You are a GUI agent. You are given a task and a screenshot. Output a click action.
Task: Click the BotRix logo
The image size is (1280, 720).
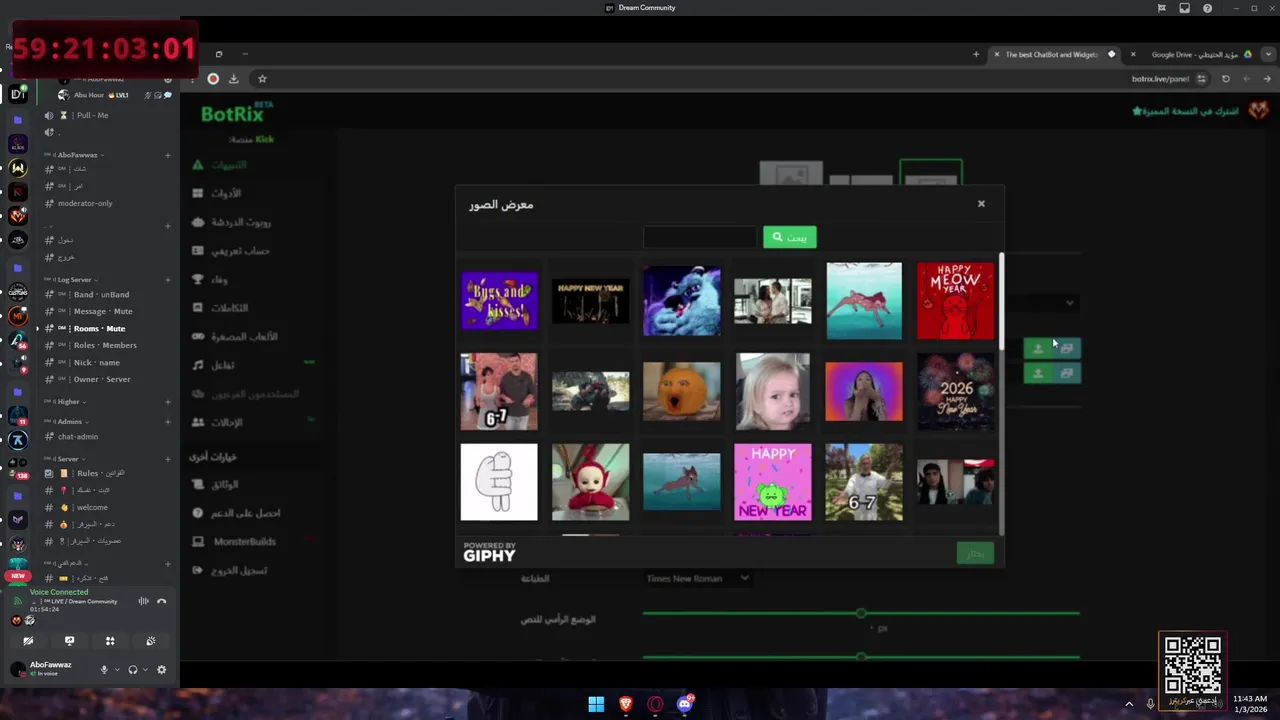click(237, 113)
